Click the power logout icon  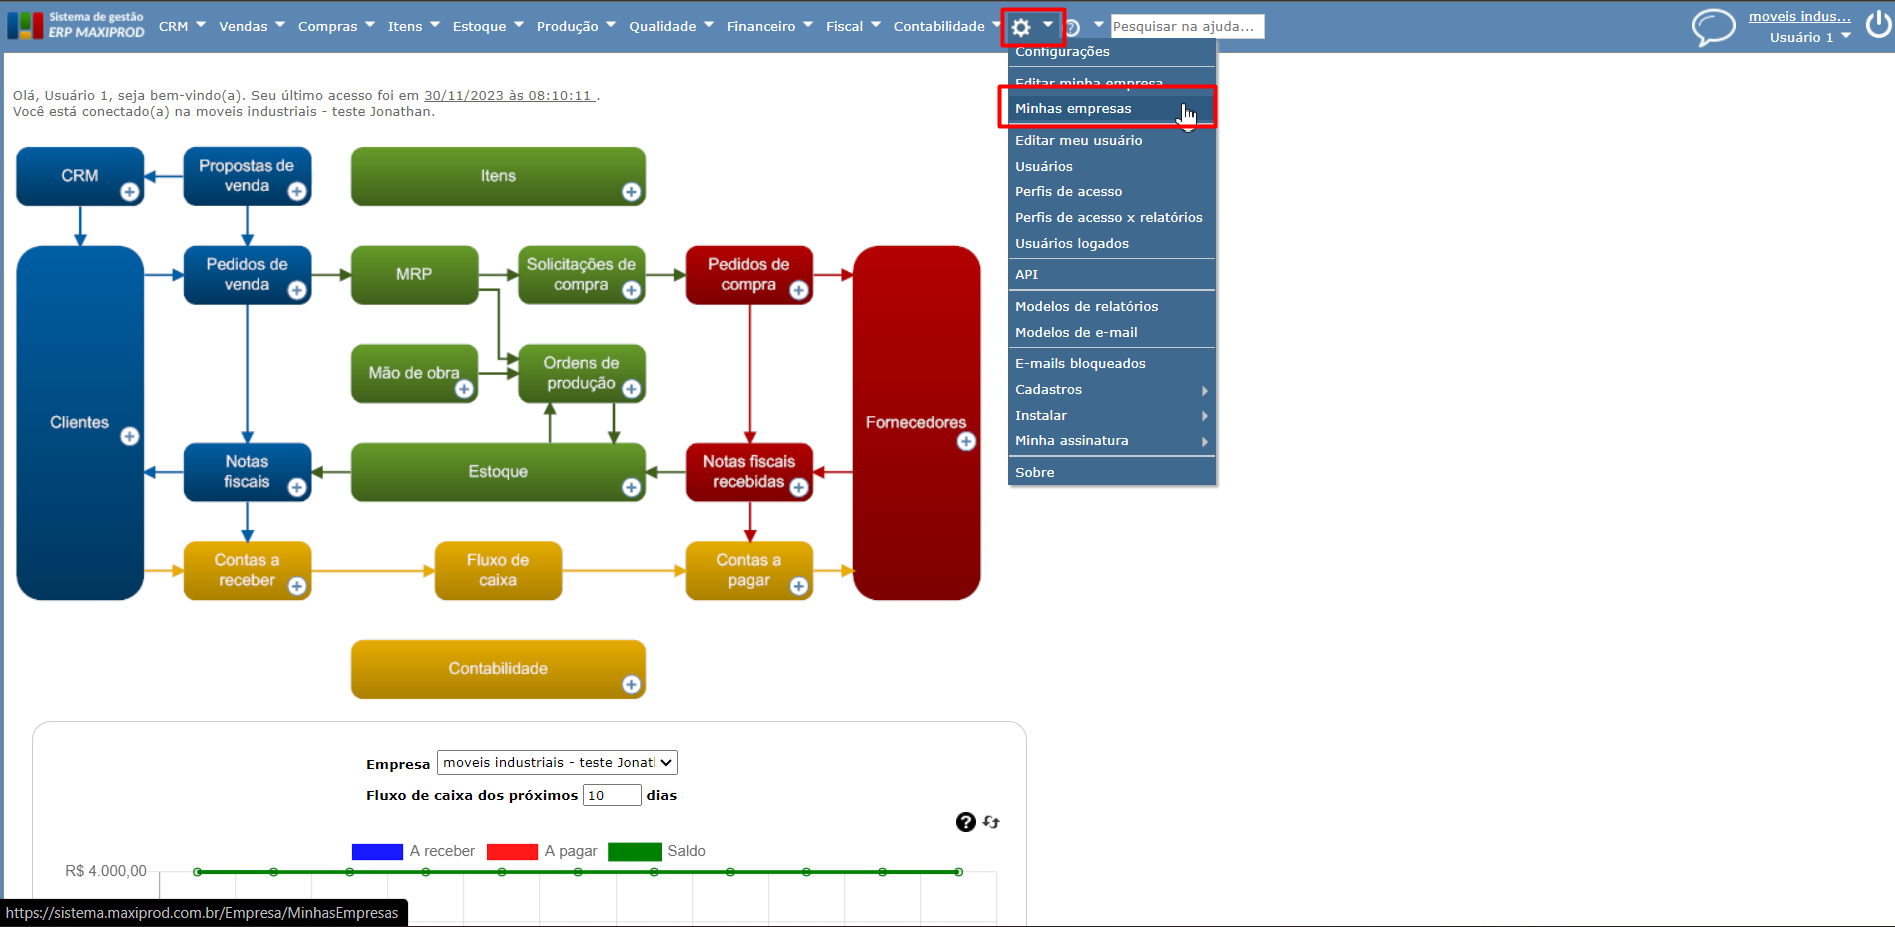click(x=1878, y=24)
